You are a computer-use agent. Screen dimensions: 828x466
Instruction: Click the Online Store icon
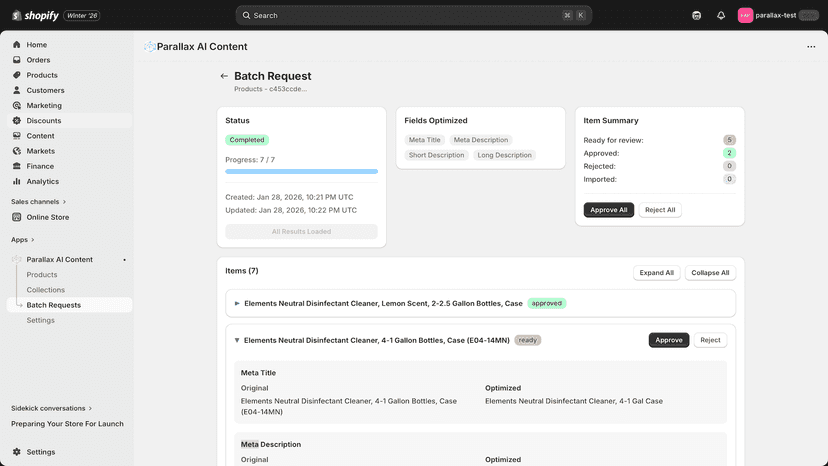[17, 217]
